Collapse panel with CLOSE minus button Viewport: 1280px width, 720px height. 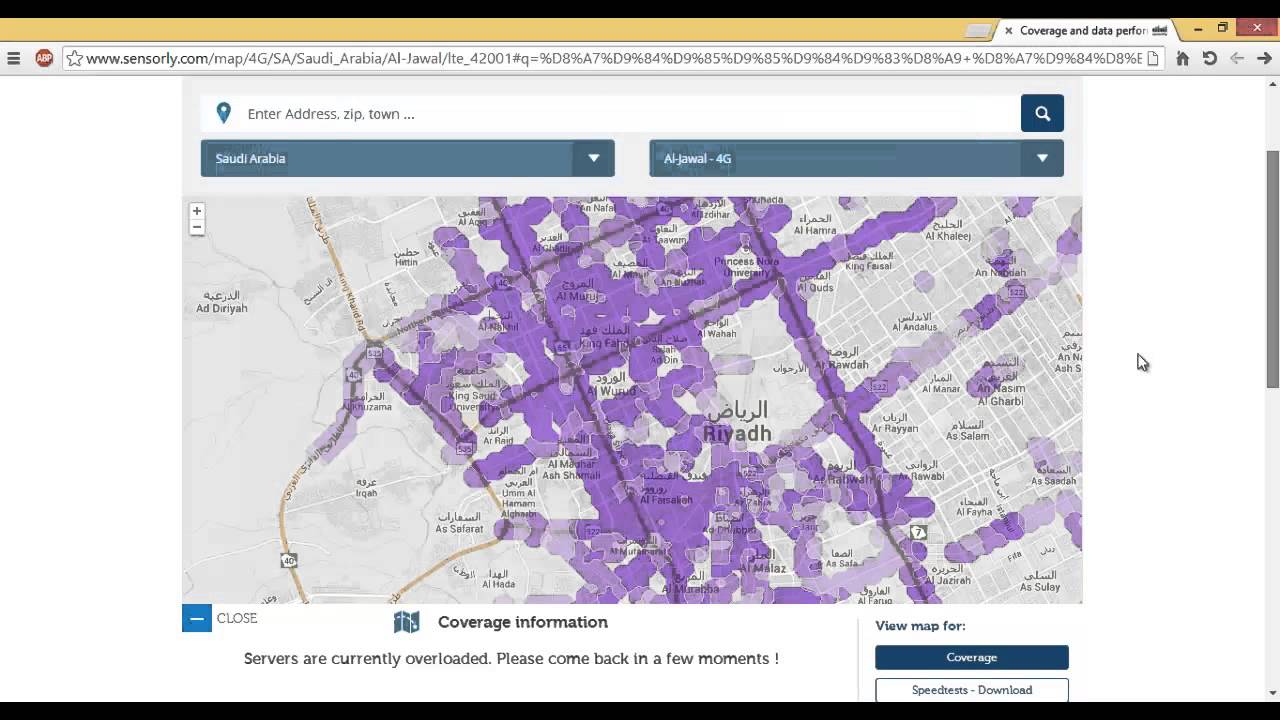coord(197,618)
